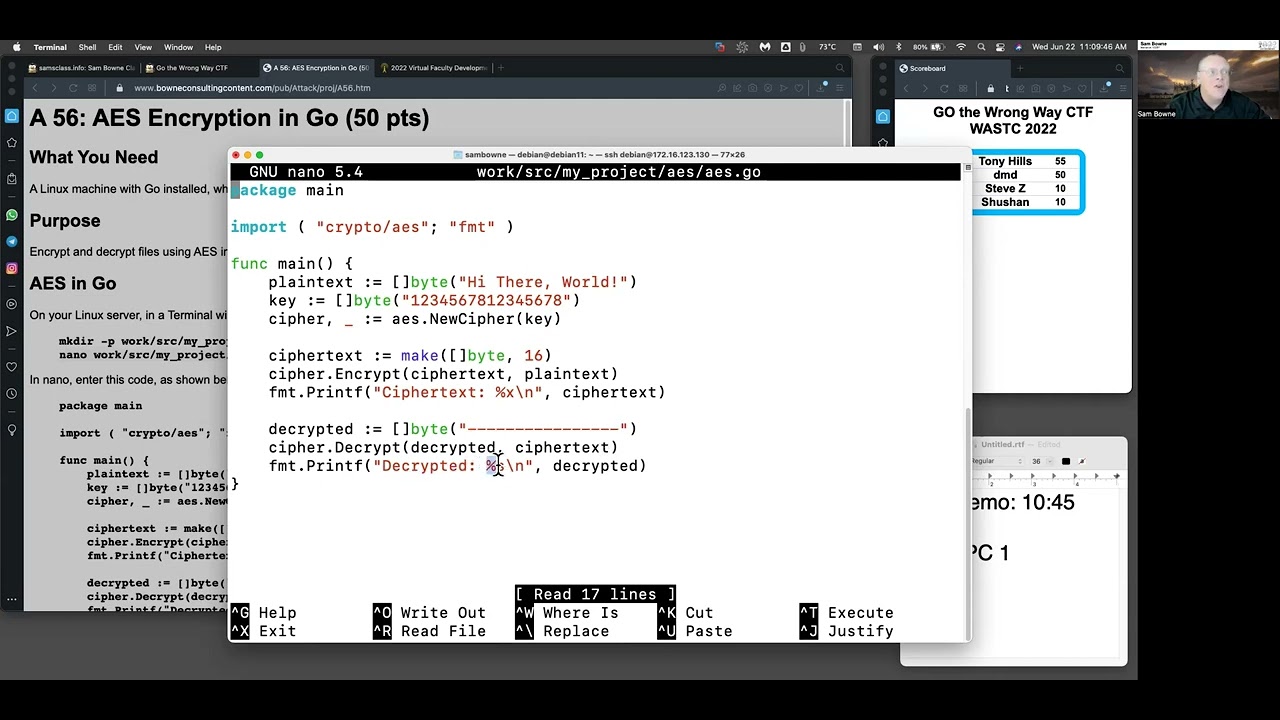This screenshot has width=1280, height=720.
Task: Switch to Go the Wrong Way CTF tab
Action: click(x=200, y=68)
